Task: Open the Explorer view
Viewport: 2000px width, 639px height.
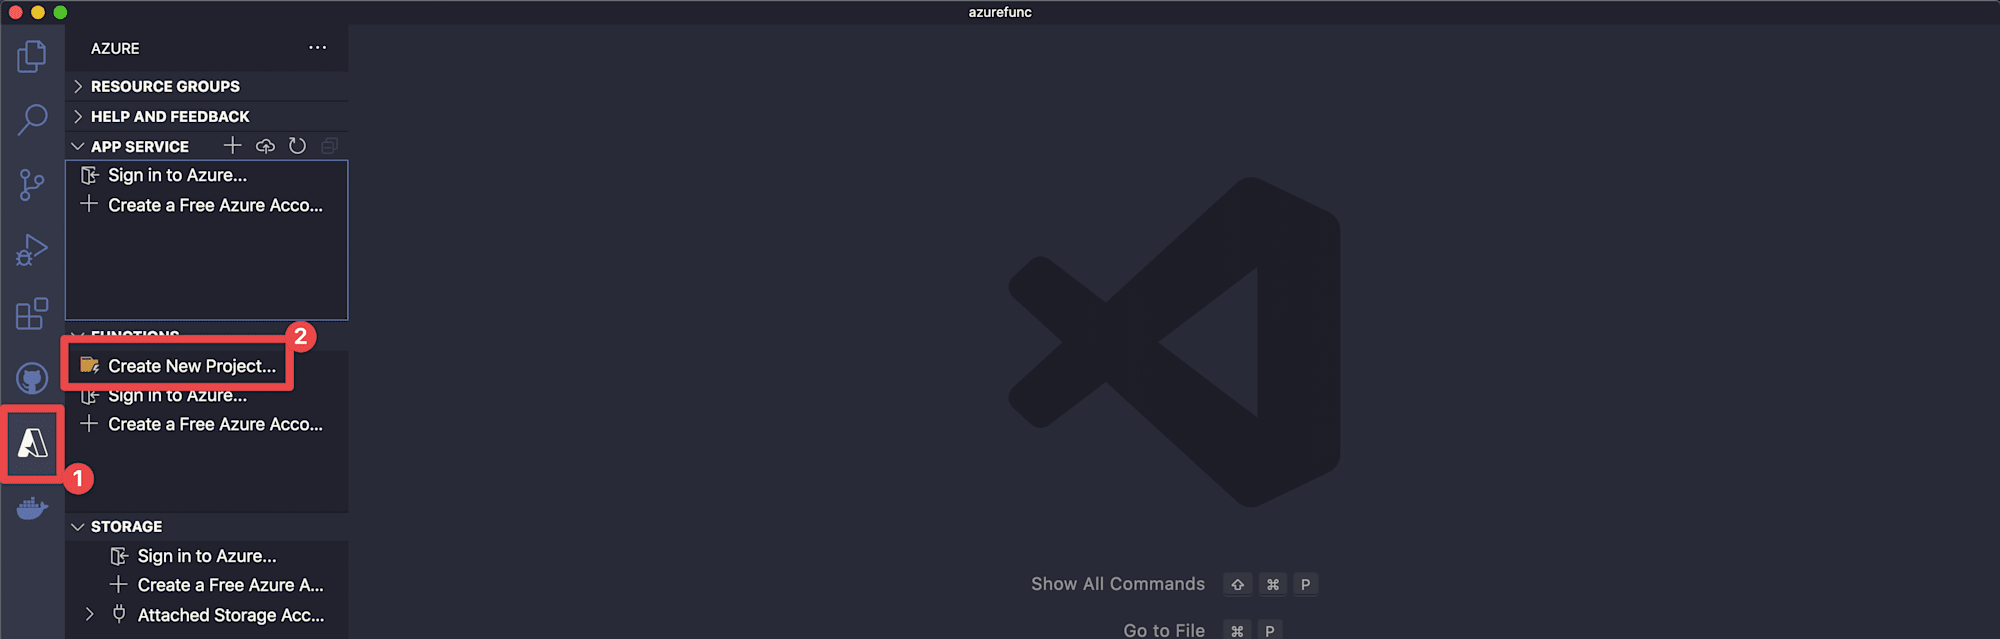Action: pyautogui.click(x=32, y=56)
